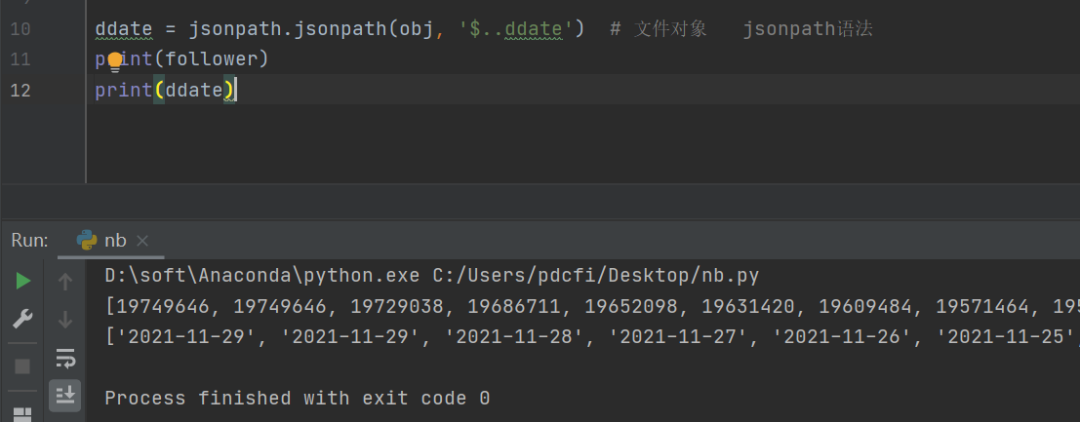Click line number 12 in gutter
1080x422 pixels.
21,89
